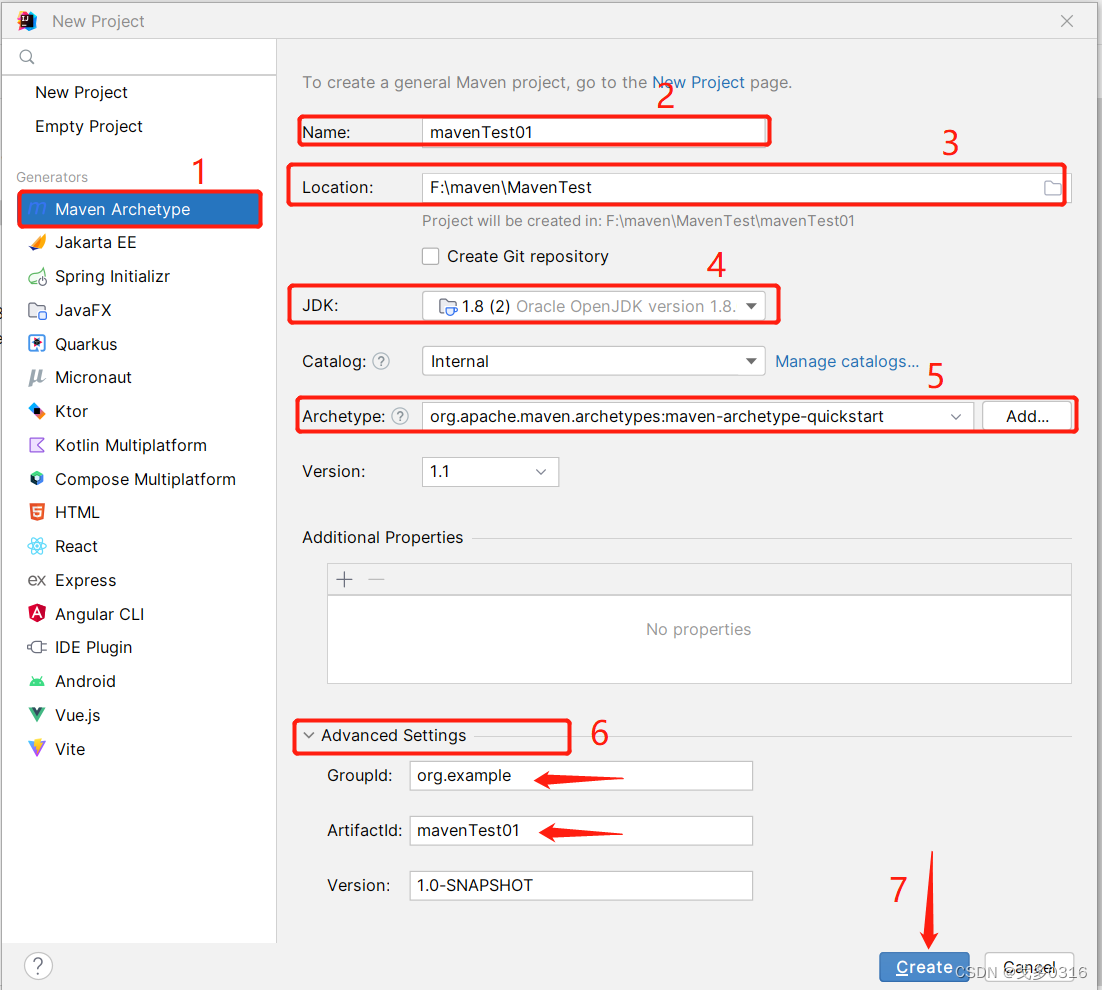Open the Manage catalogs... link
This screenshot has width=1102, height=990.
(x=847, y=361)
